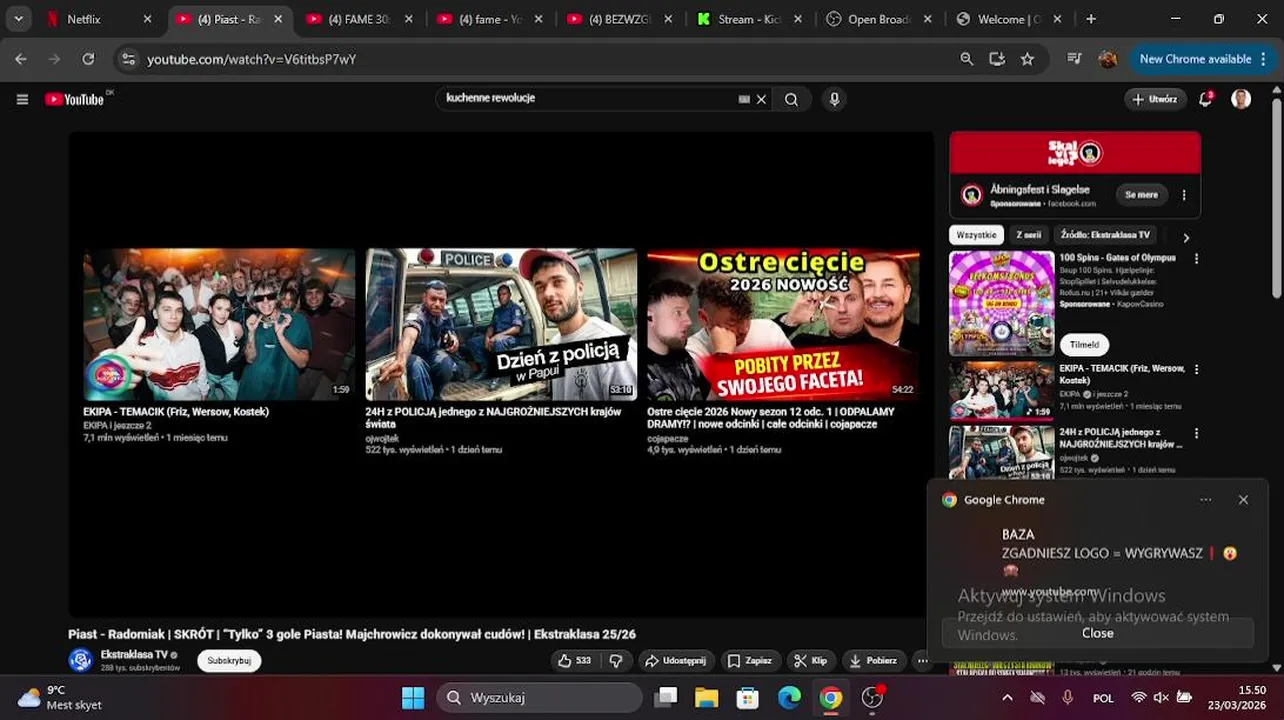Create a clip with the Klip button
The width and height of the screenshot is (1284, 720).
coord(811,661)
